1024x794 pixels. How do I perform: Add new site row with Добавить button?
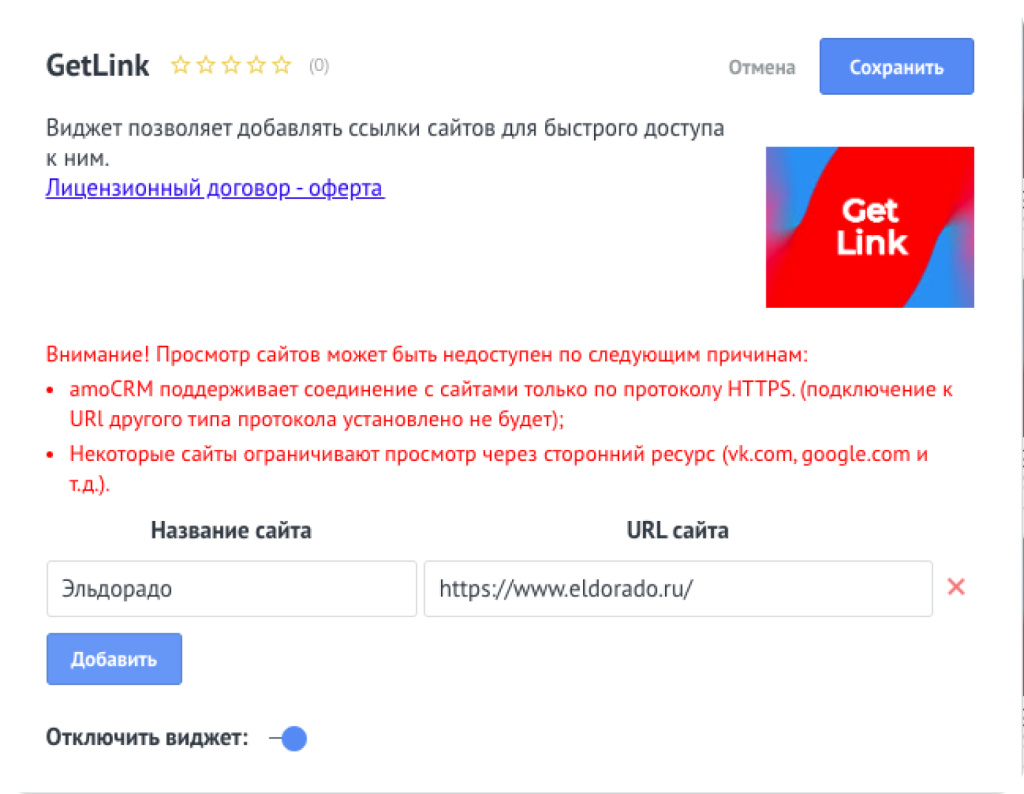tap(114, 659)
